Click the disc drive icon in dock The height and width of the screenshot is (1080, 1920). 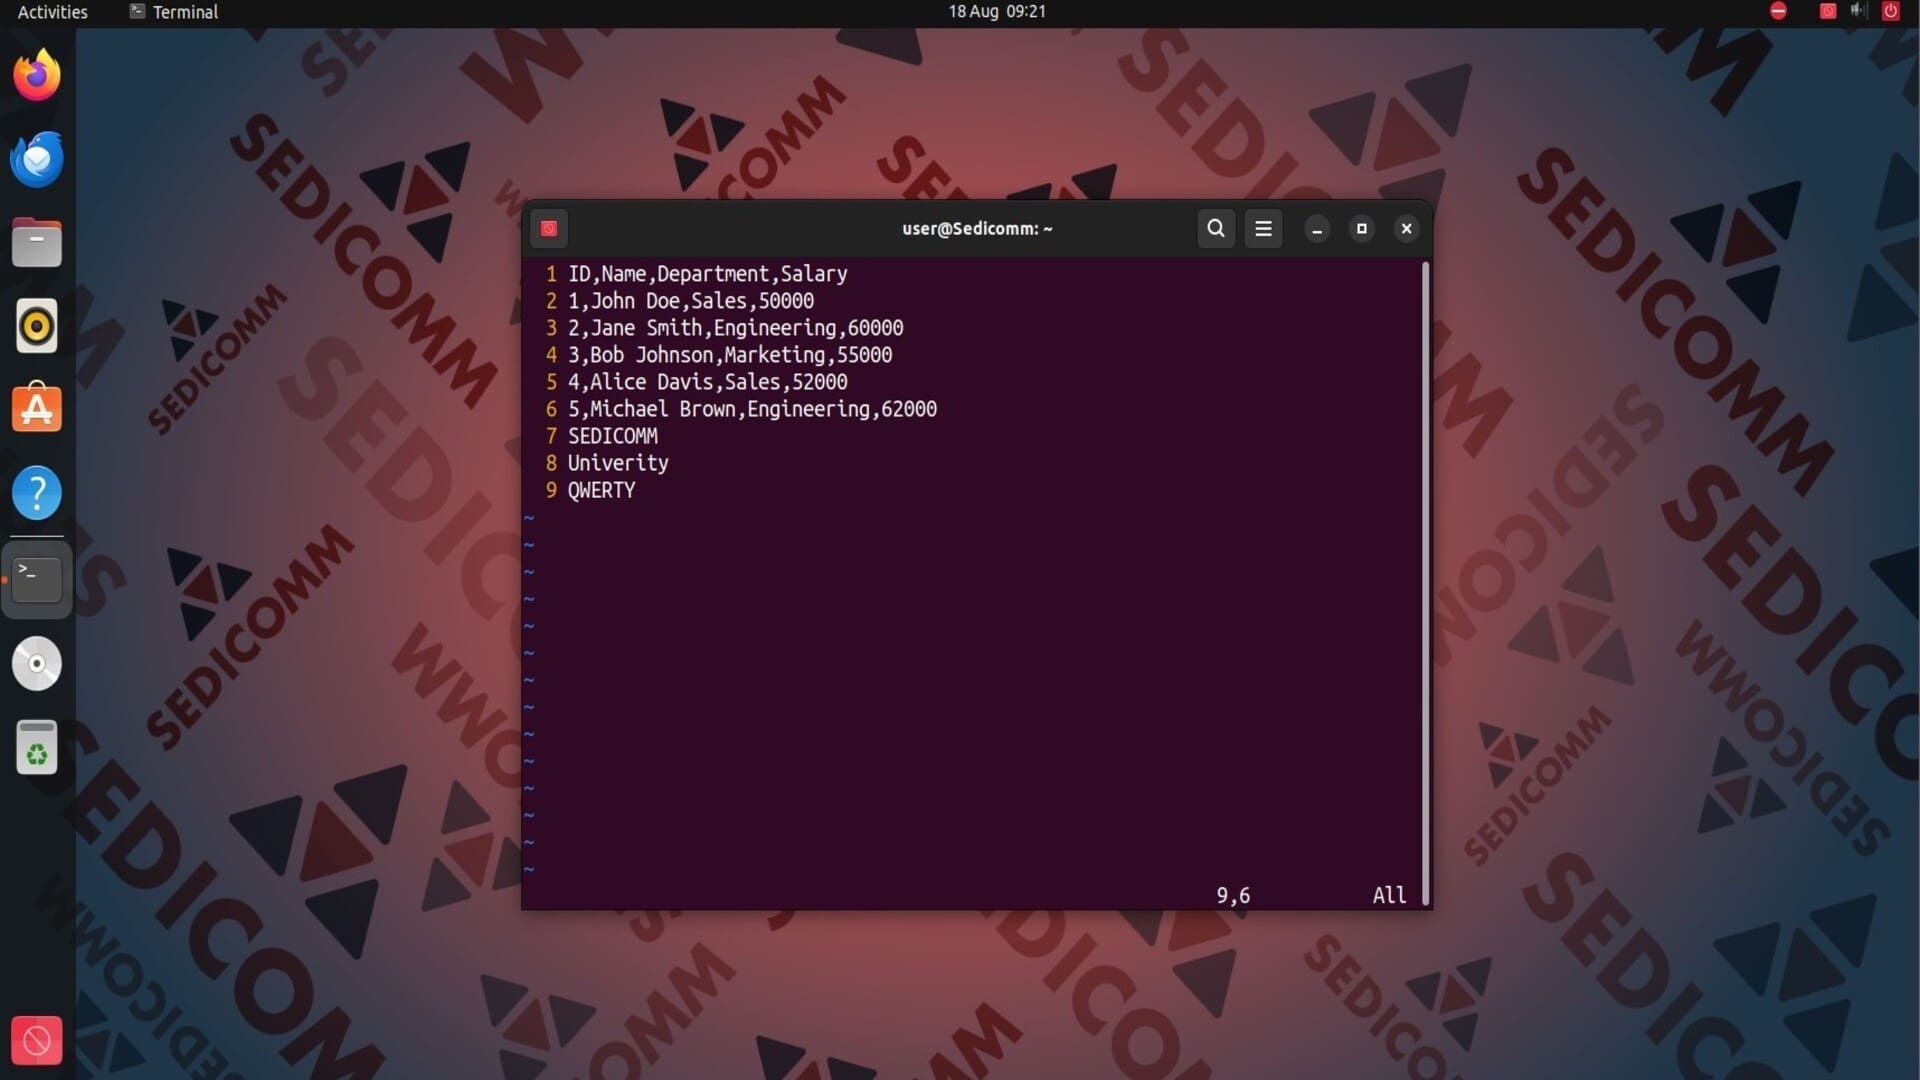pos(37,663)
